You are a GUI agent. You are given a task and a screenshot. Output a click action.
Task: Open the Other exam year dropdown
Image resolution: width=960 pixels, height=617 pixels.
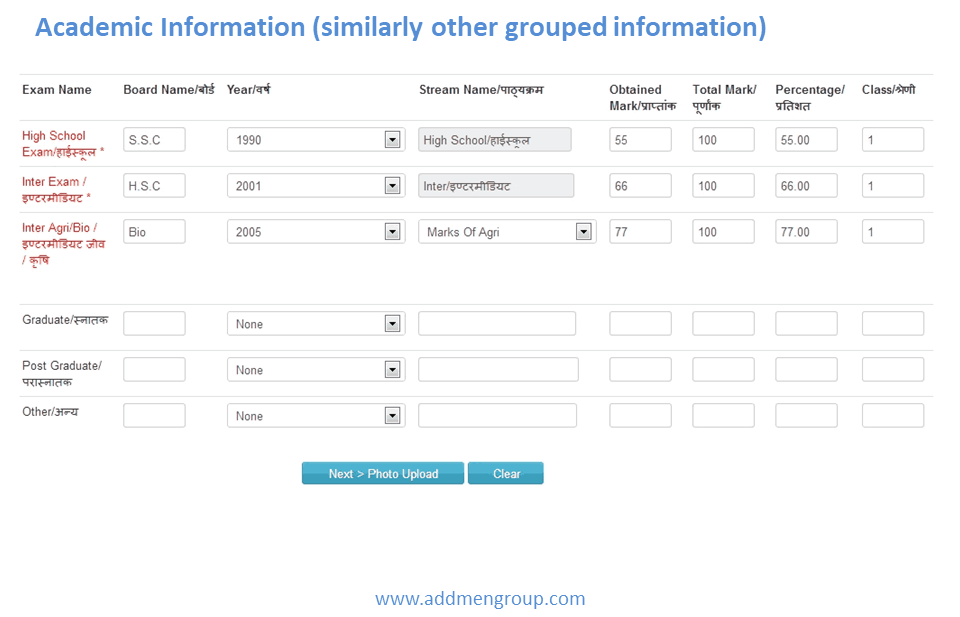315,416
